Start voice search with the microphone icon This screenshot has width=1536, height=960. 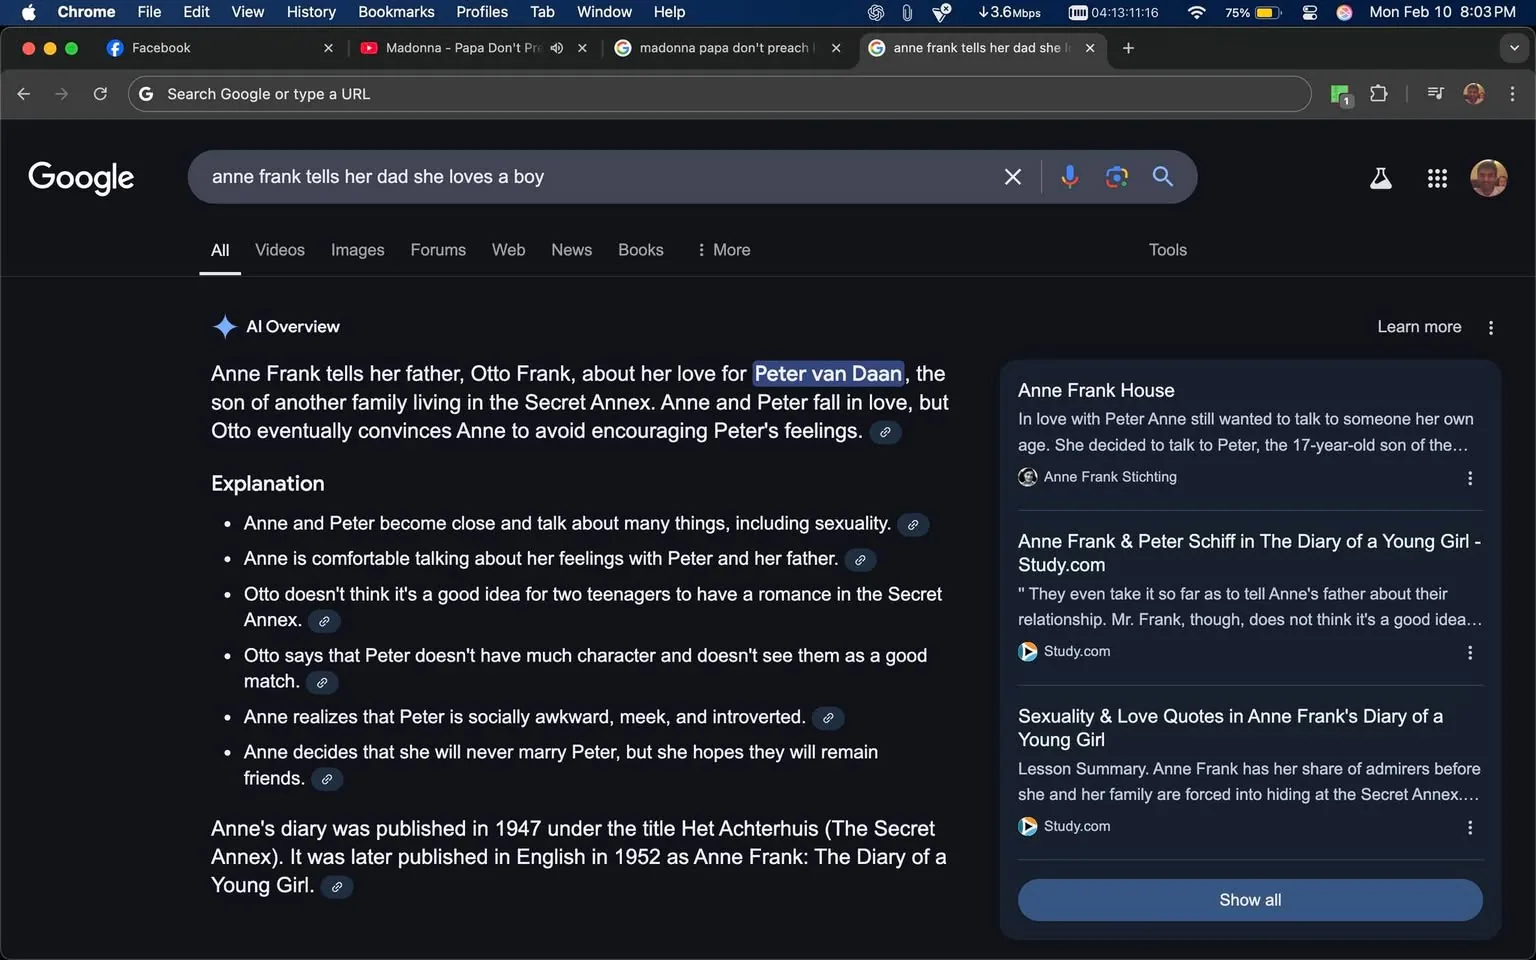click(x=1069, y=176)
